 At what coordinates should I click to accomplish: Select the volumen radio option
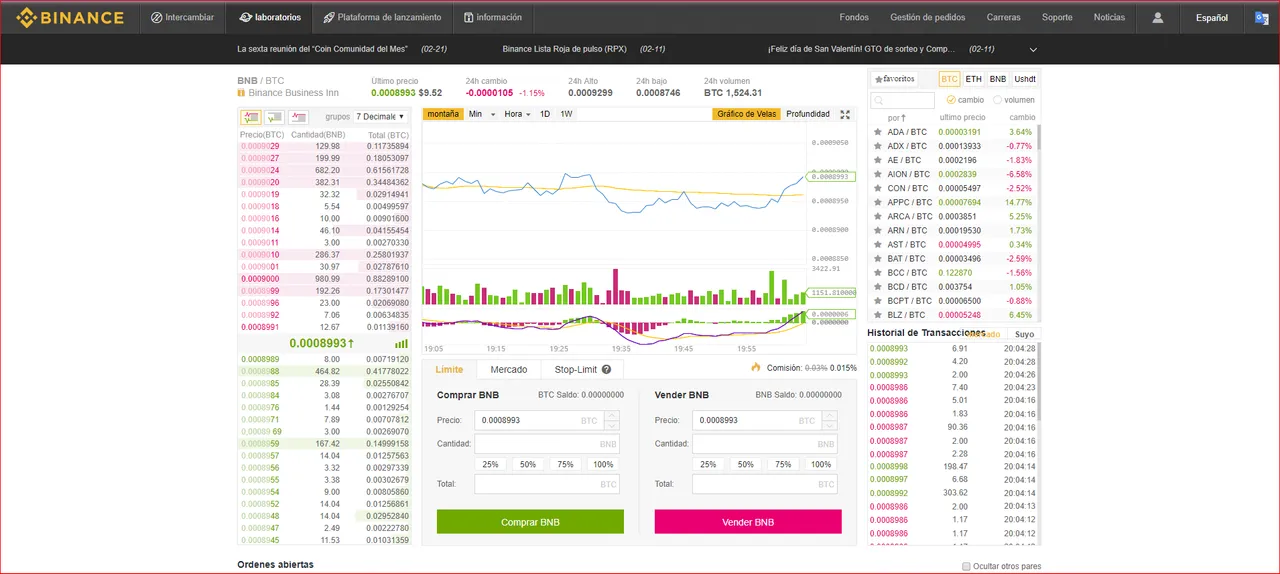998,100
